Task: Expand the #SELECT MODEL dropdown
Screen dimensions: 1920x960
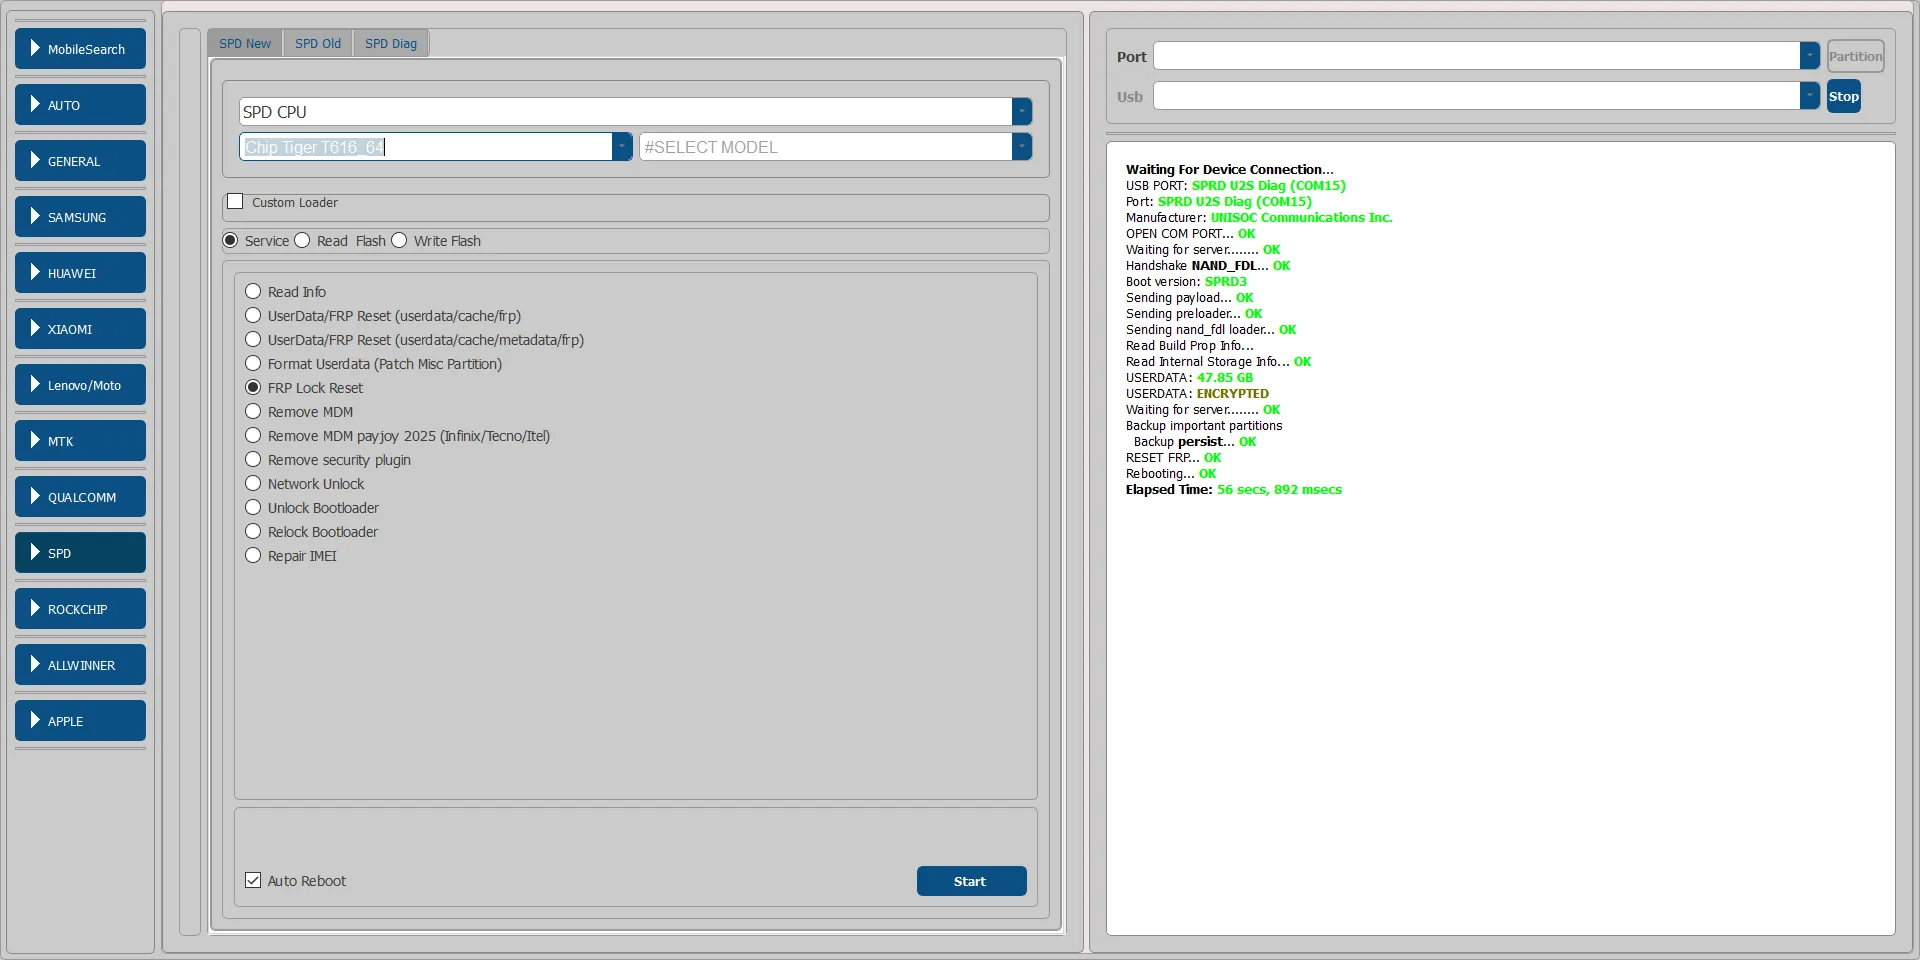Action: [x=1021, y=147]
